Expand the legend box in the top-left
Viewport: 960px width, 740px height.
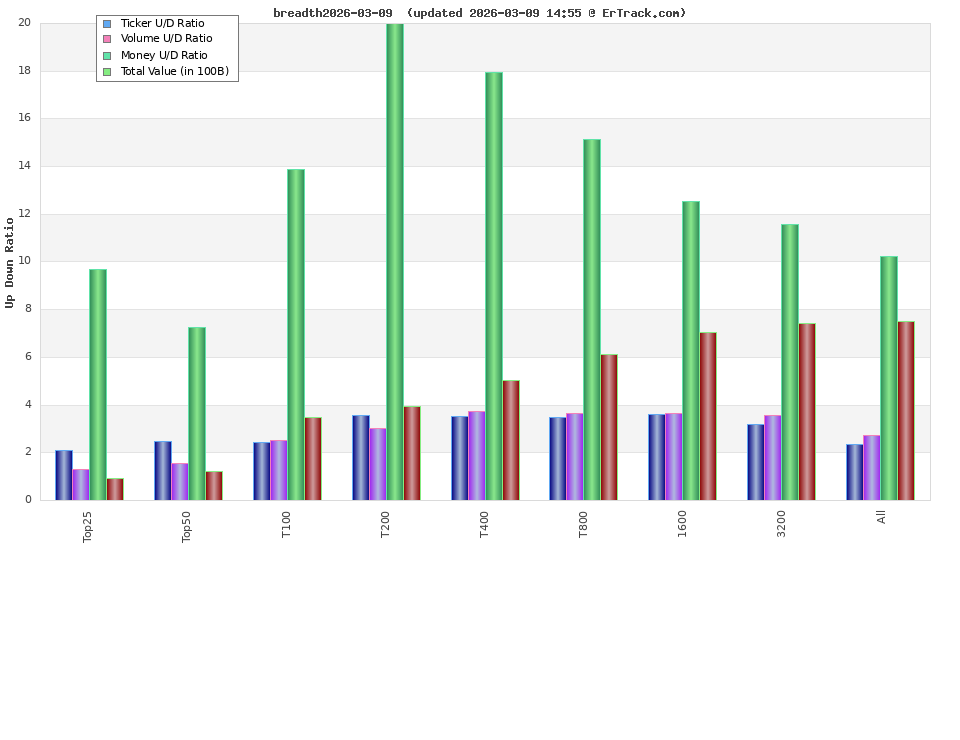(x=167, y=47)
